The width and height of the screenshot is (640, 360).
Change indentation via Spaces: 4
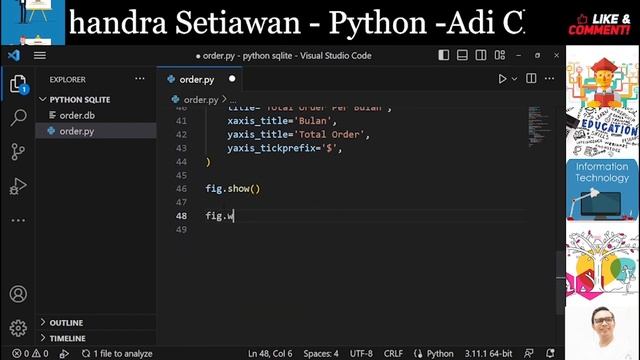(x=321, y=353)
